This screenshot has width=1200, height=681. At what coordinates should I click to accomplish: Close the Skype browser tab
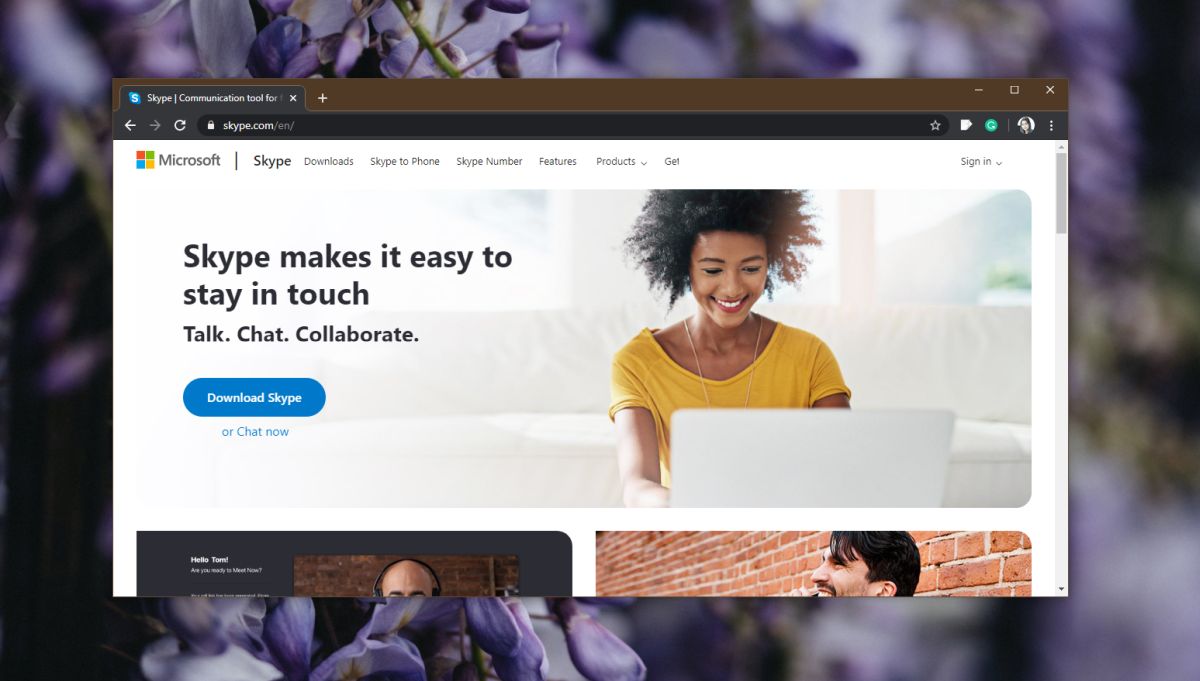point(293,98)
